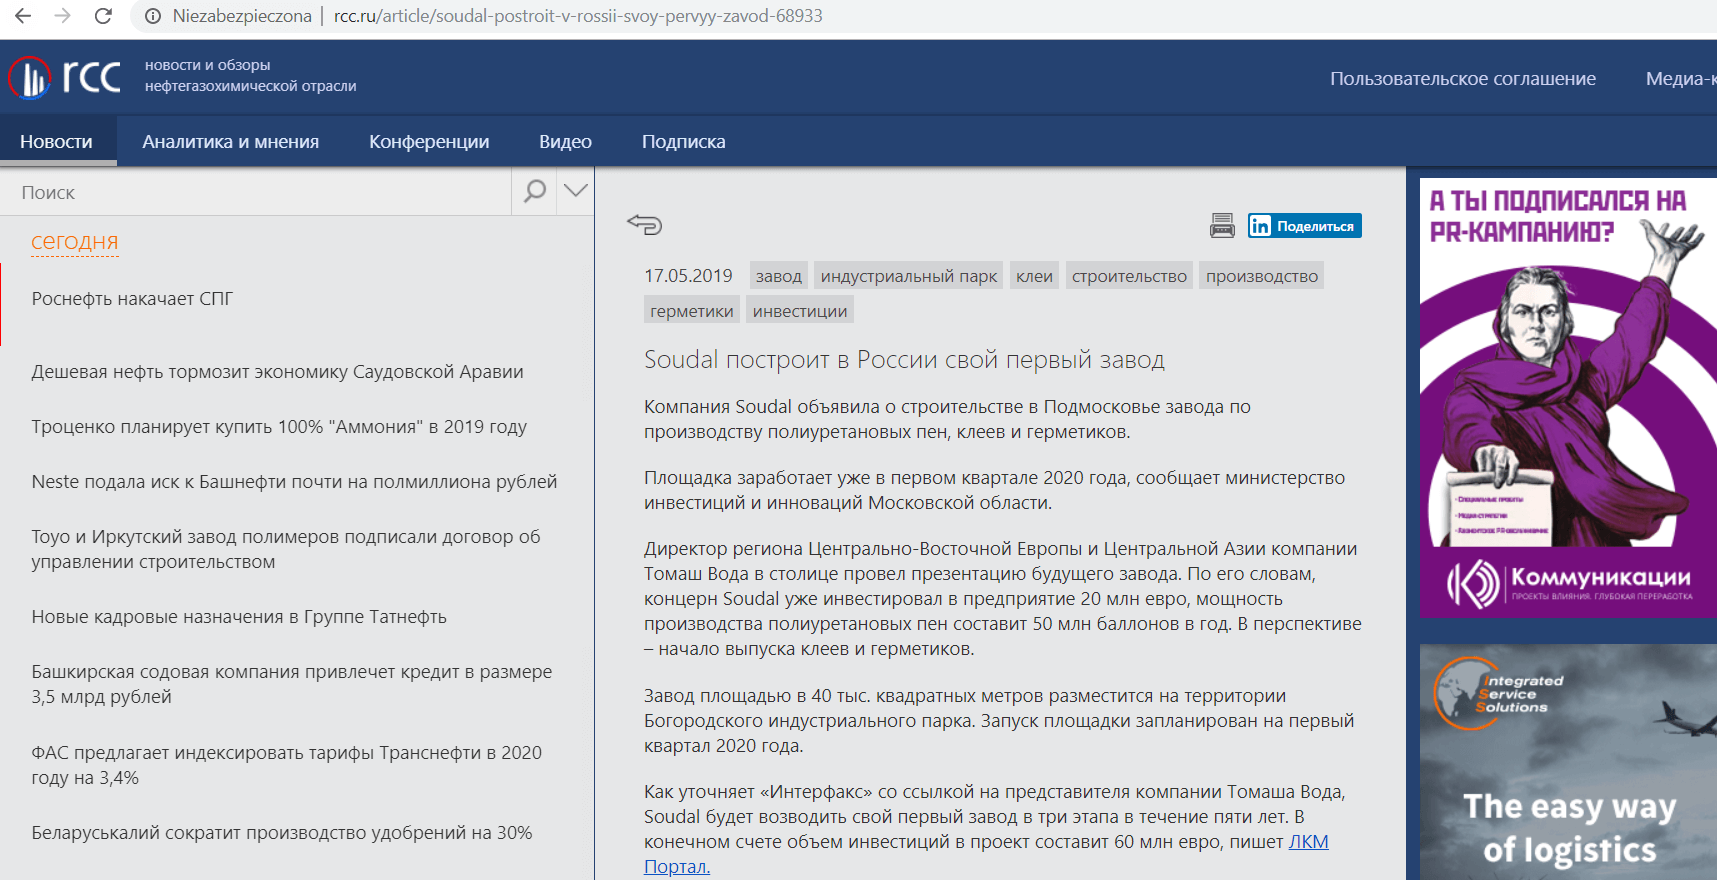Click the инвестиции tag

[800, 311]
